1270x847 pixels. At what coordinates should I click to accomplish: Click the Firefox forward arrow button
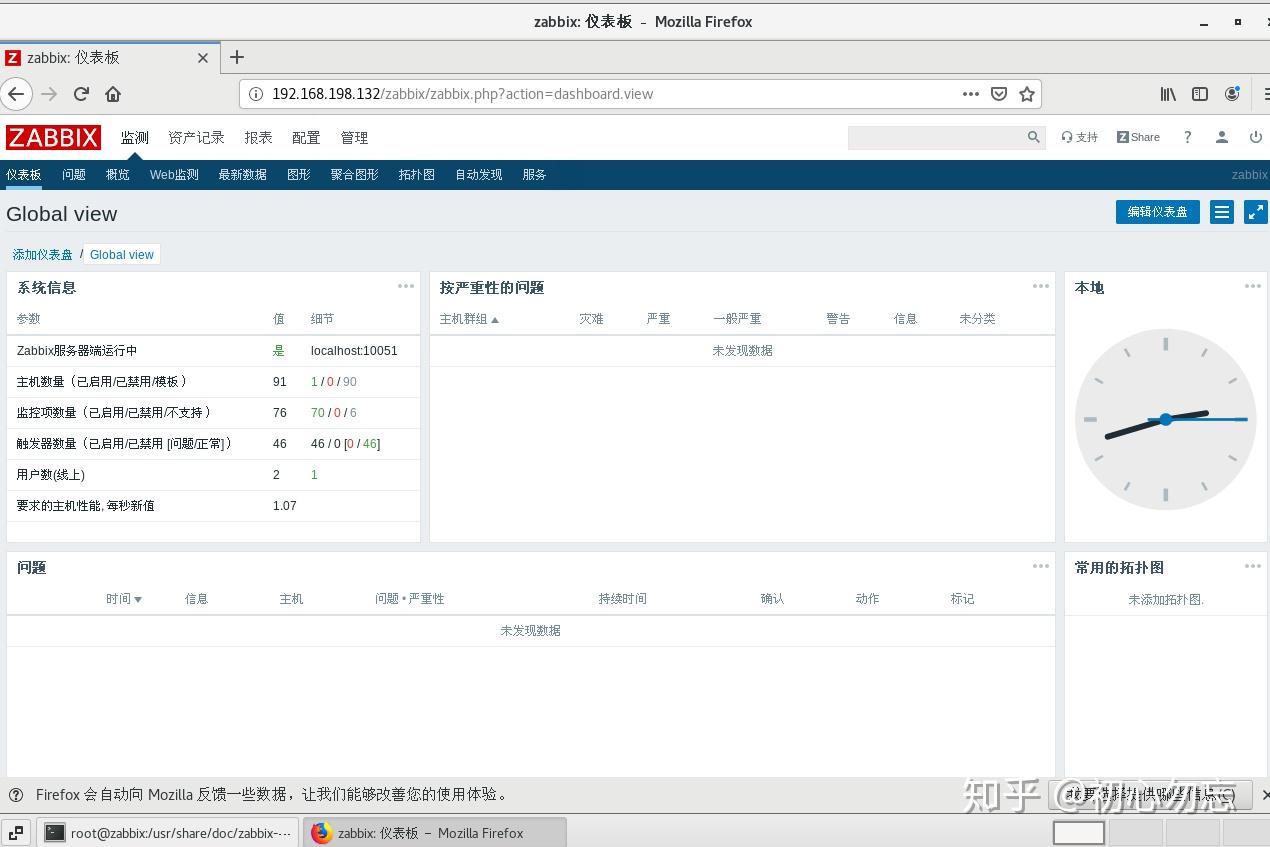pos(49,94)
